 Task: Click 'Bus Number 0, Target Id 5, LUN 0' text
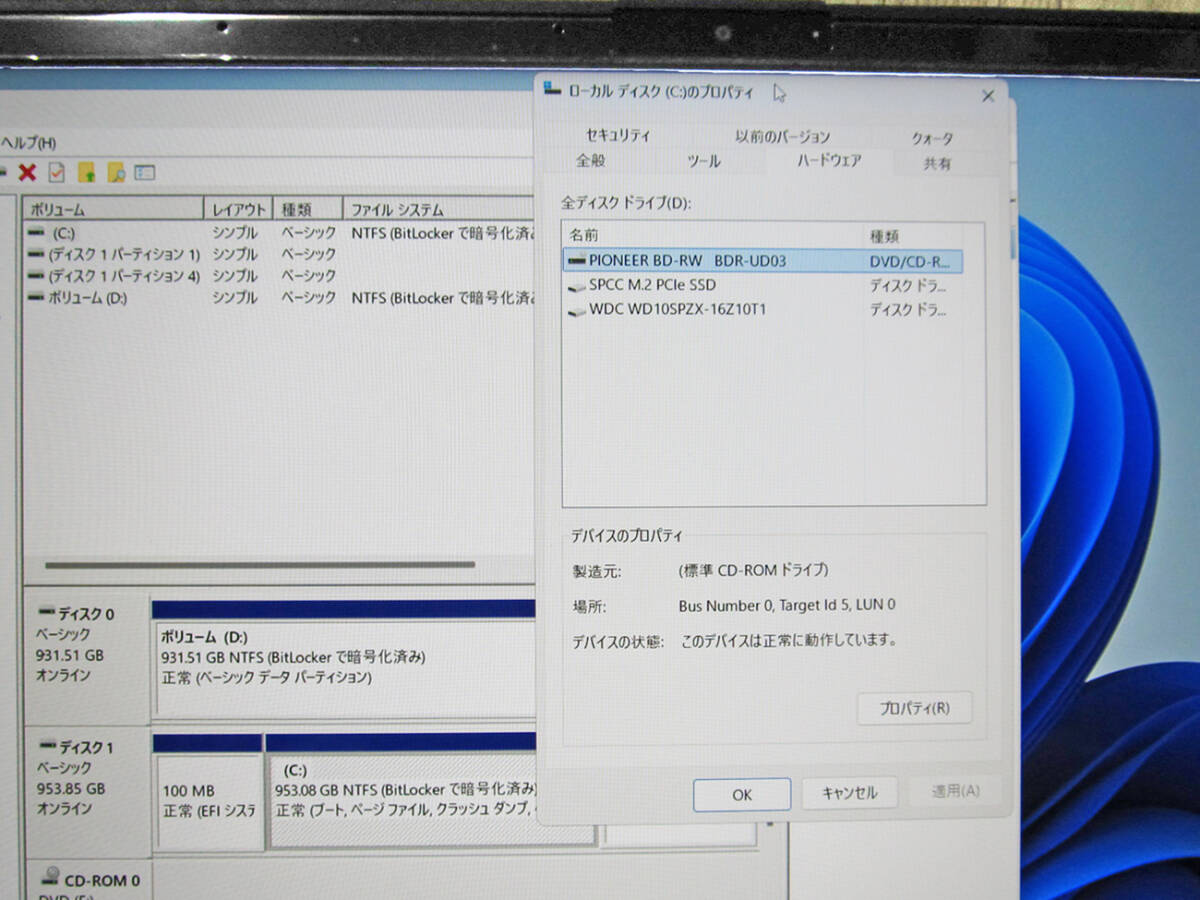click(x=786, y=605)
